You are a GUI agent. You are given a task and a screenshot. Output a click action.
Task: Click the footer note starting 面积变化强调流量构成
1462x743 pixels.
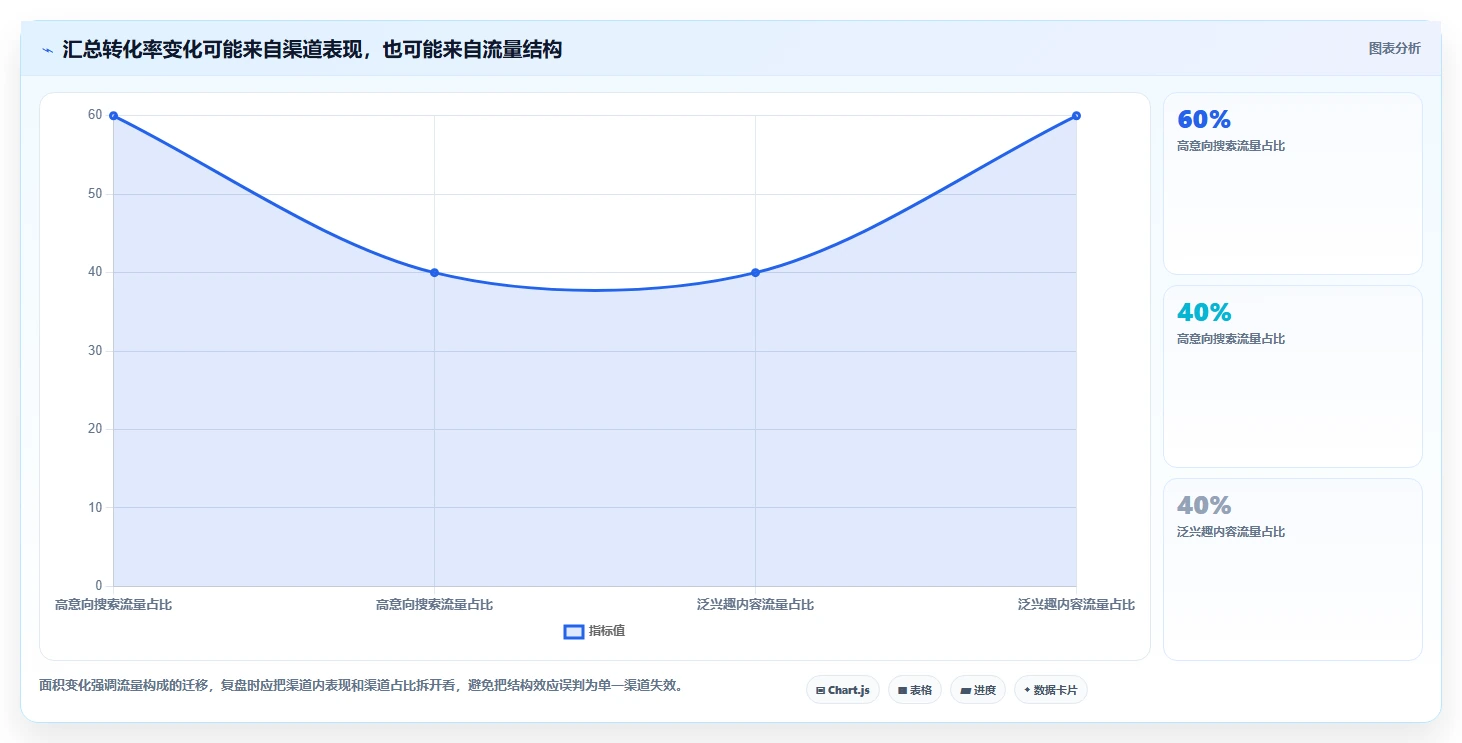point(361,686)
